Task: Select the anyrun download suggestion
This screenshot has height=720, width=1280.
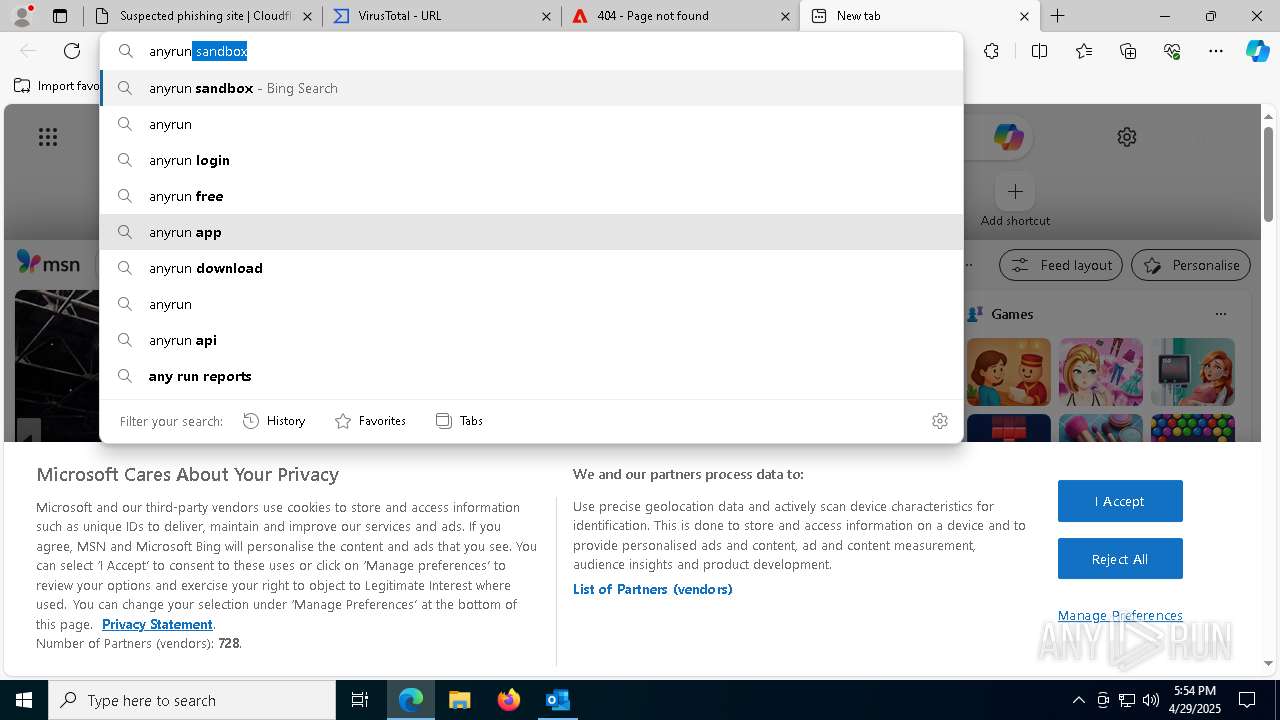Action: 531,268
